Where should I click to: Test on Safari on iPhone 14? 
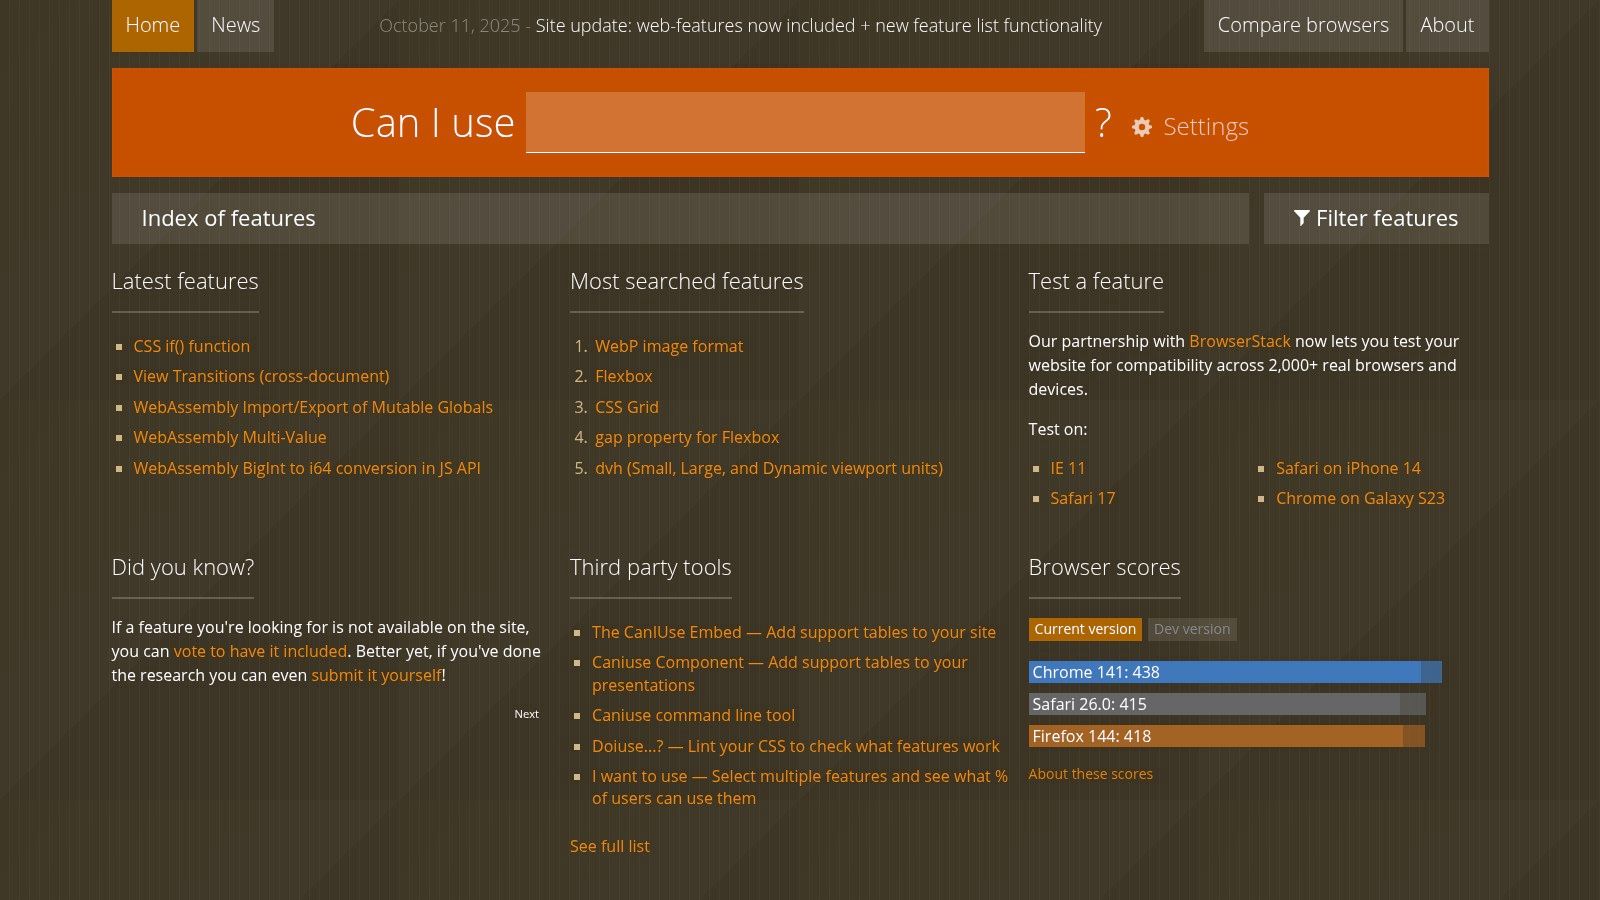point(1348,468)
